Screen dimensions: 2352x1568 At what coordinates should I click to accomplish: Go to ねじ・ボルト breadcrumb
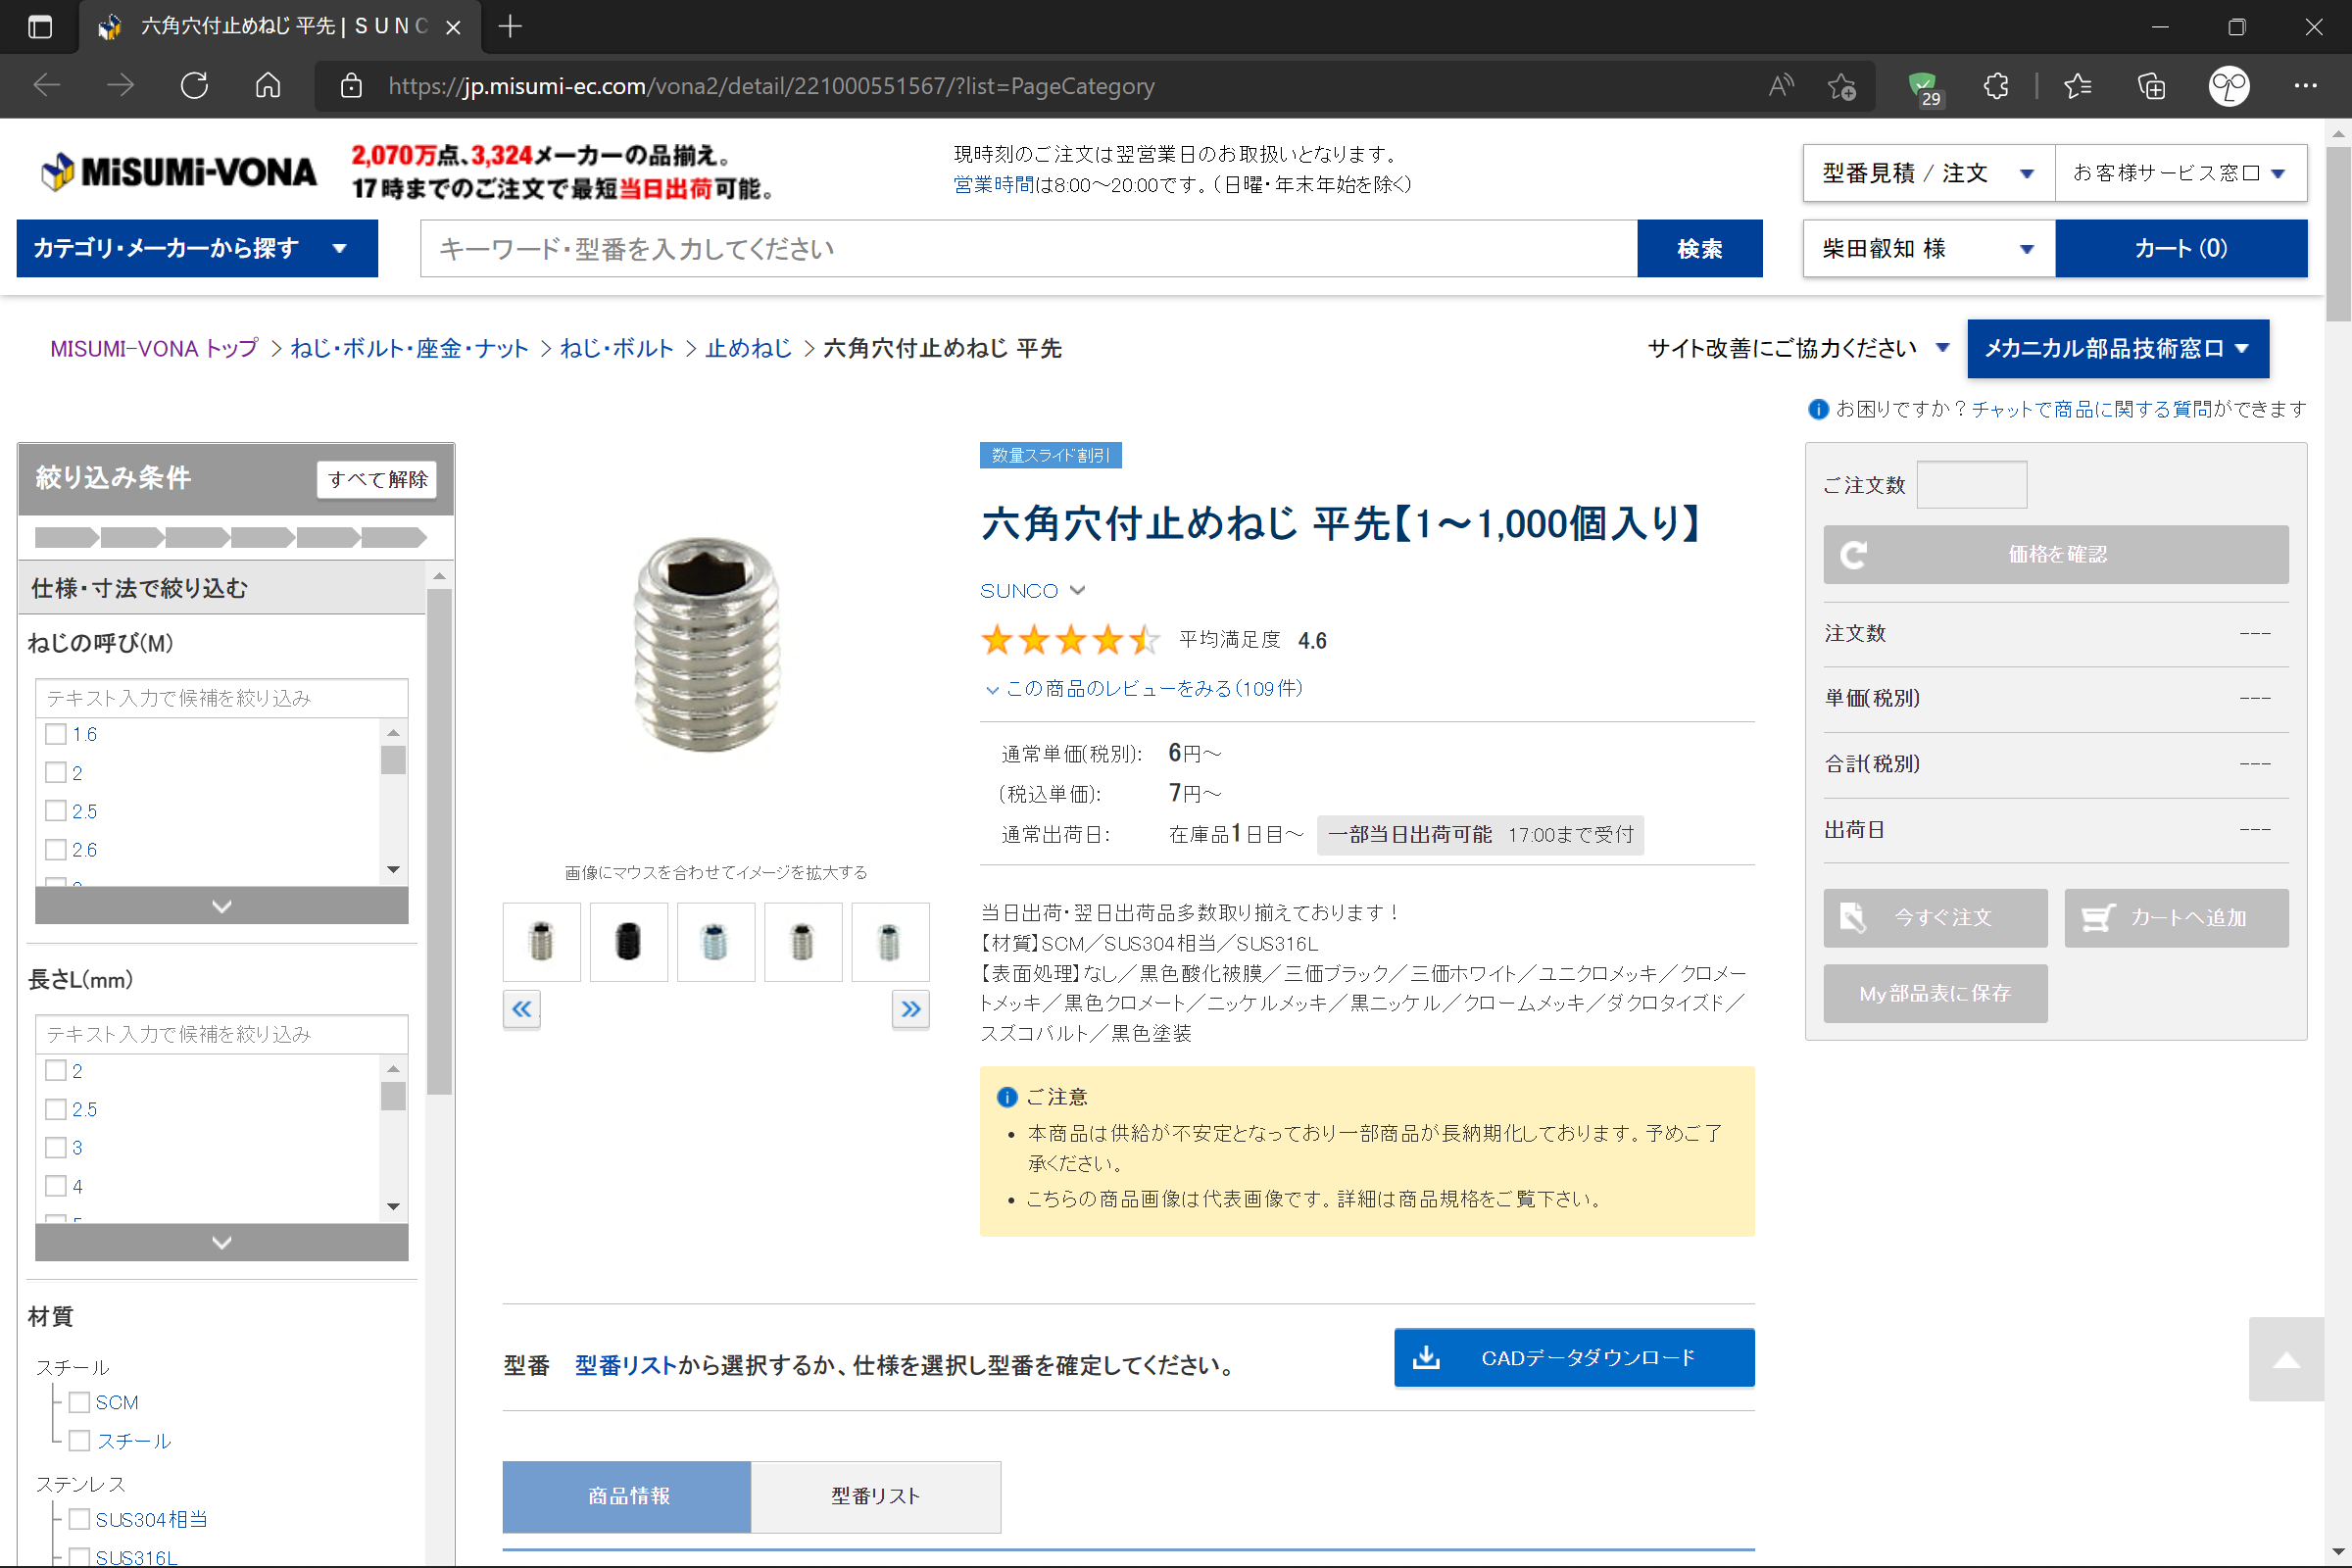tap(617, 348)
